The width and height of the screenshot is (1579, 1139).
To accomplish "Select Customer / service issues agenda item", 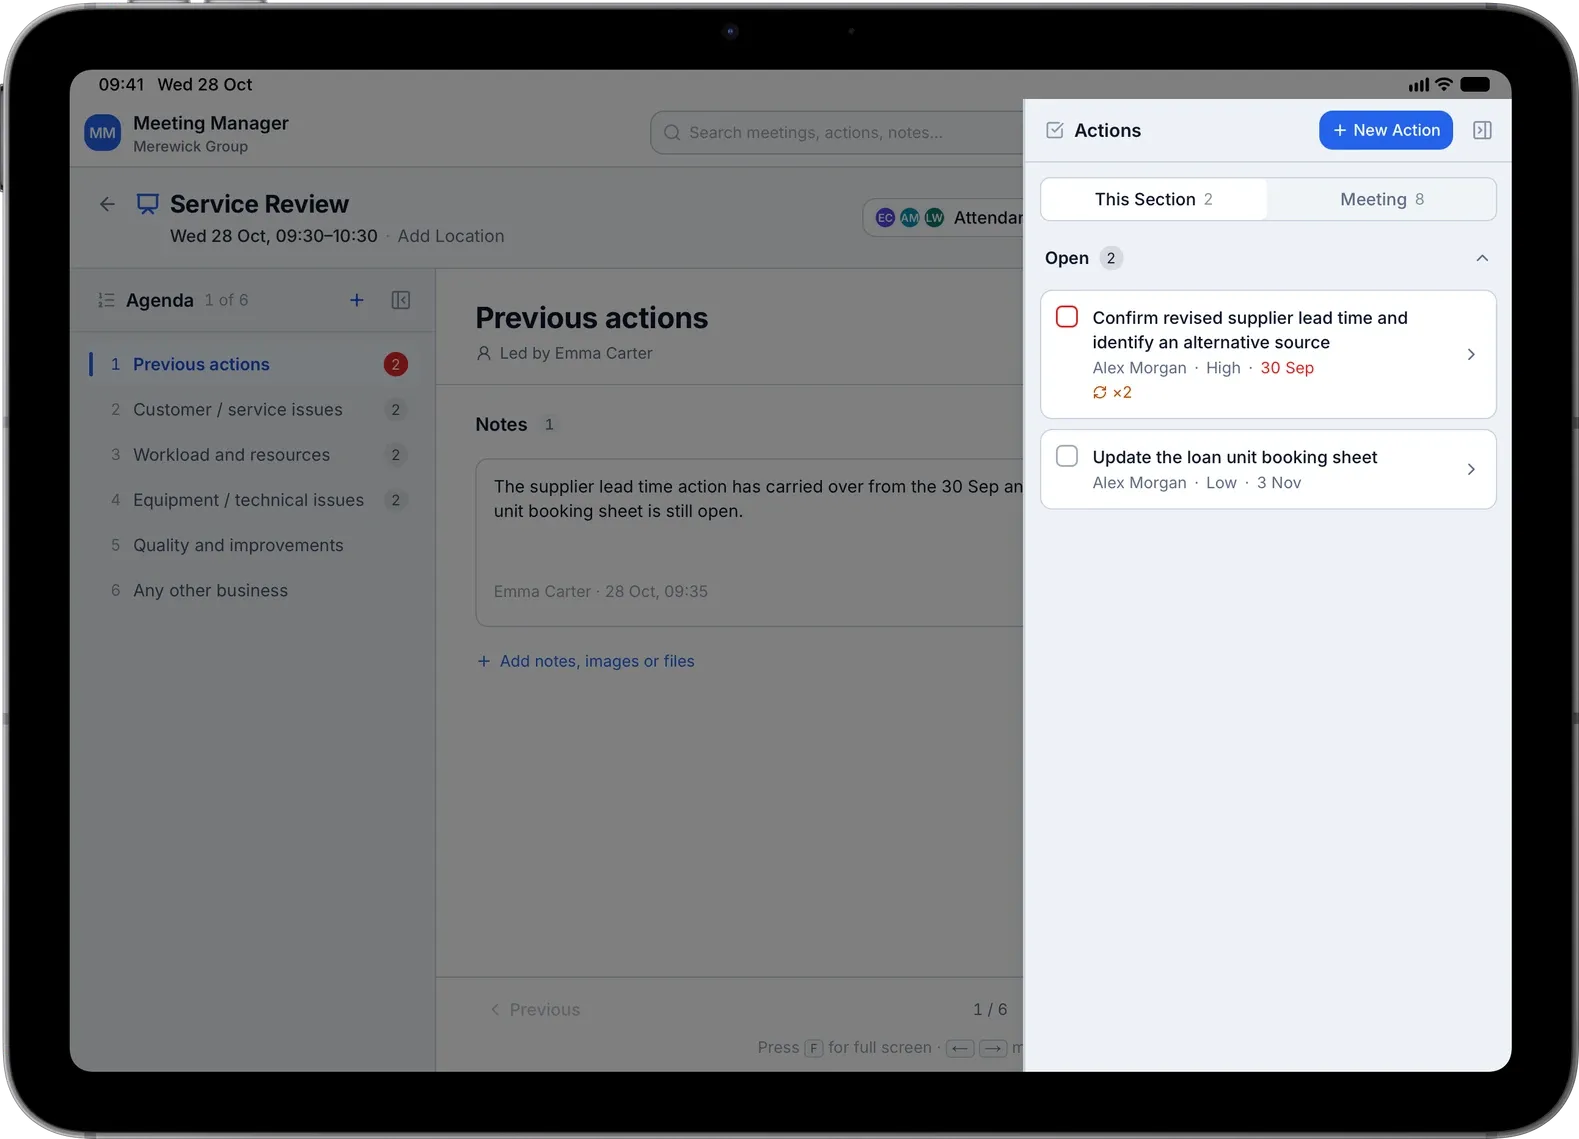I will (x=253, y=410).
